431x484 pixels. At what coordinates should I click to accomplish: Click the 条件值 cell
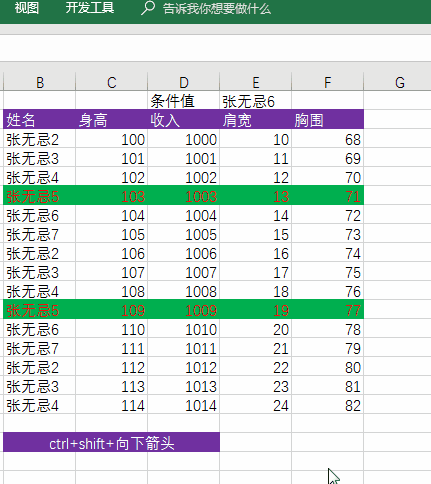pos(184,100)
